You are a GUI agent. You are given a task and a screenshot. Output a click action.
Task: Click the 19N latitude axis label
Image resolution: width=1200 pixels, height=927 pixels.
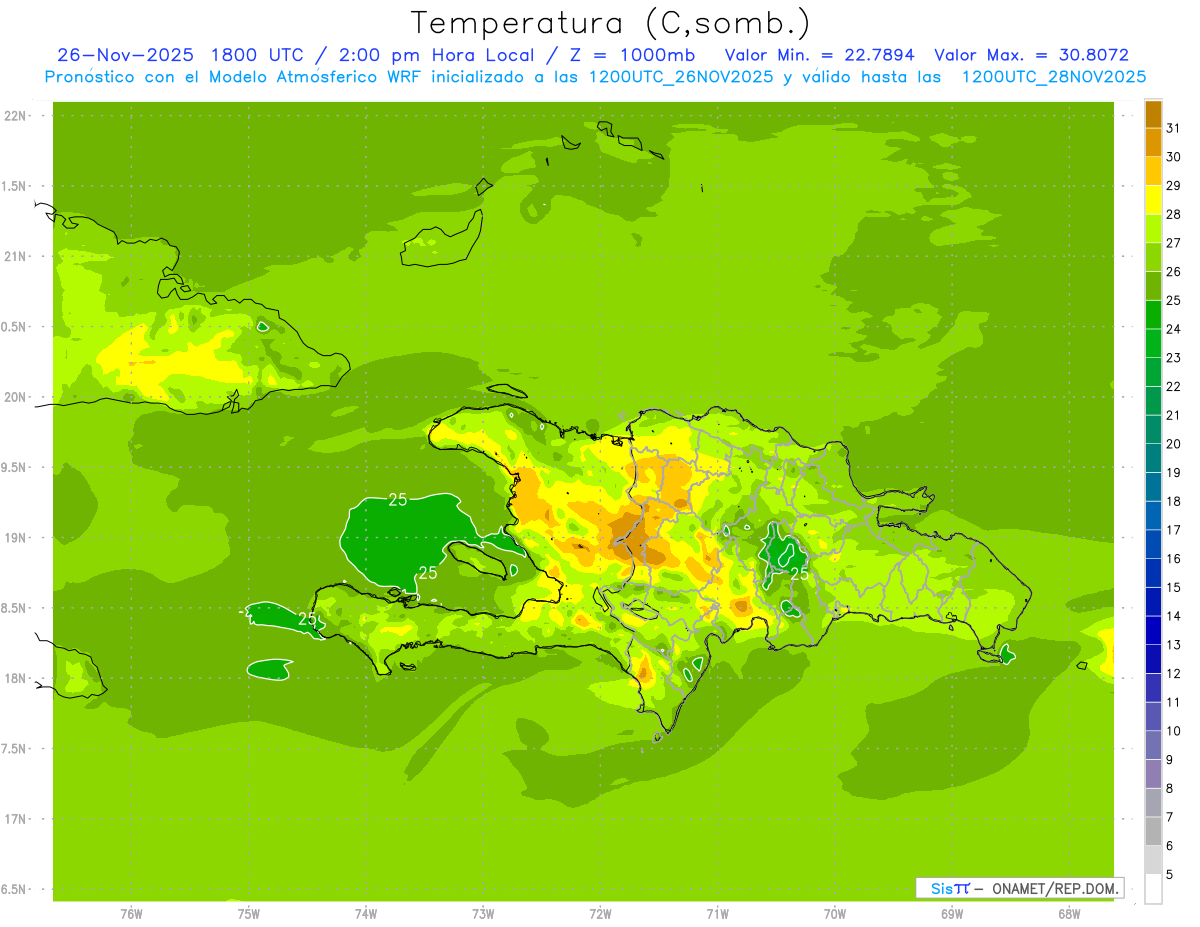16,538
